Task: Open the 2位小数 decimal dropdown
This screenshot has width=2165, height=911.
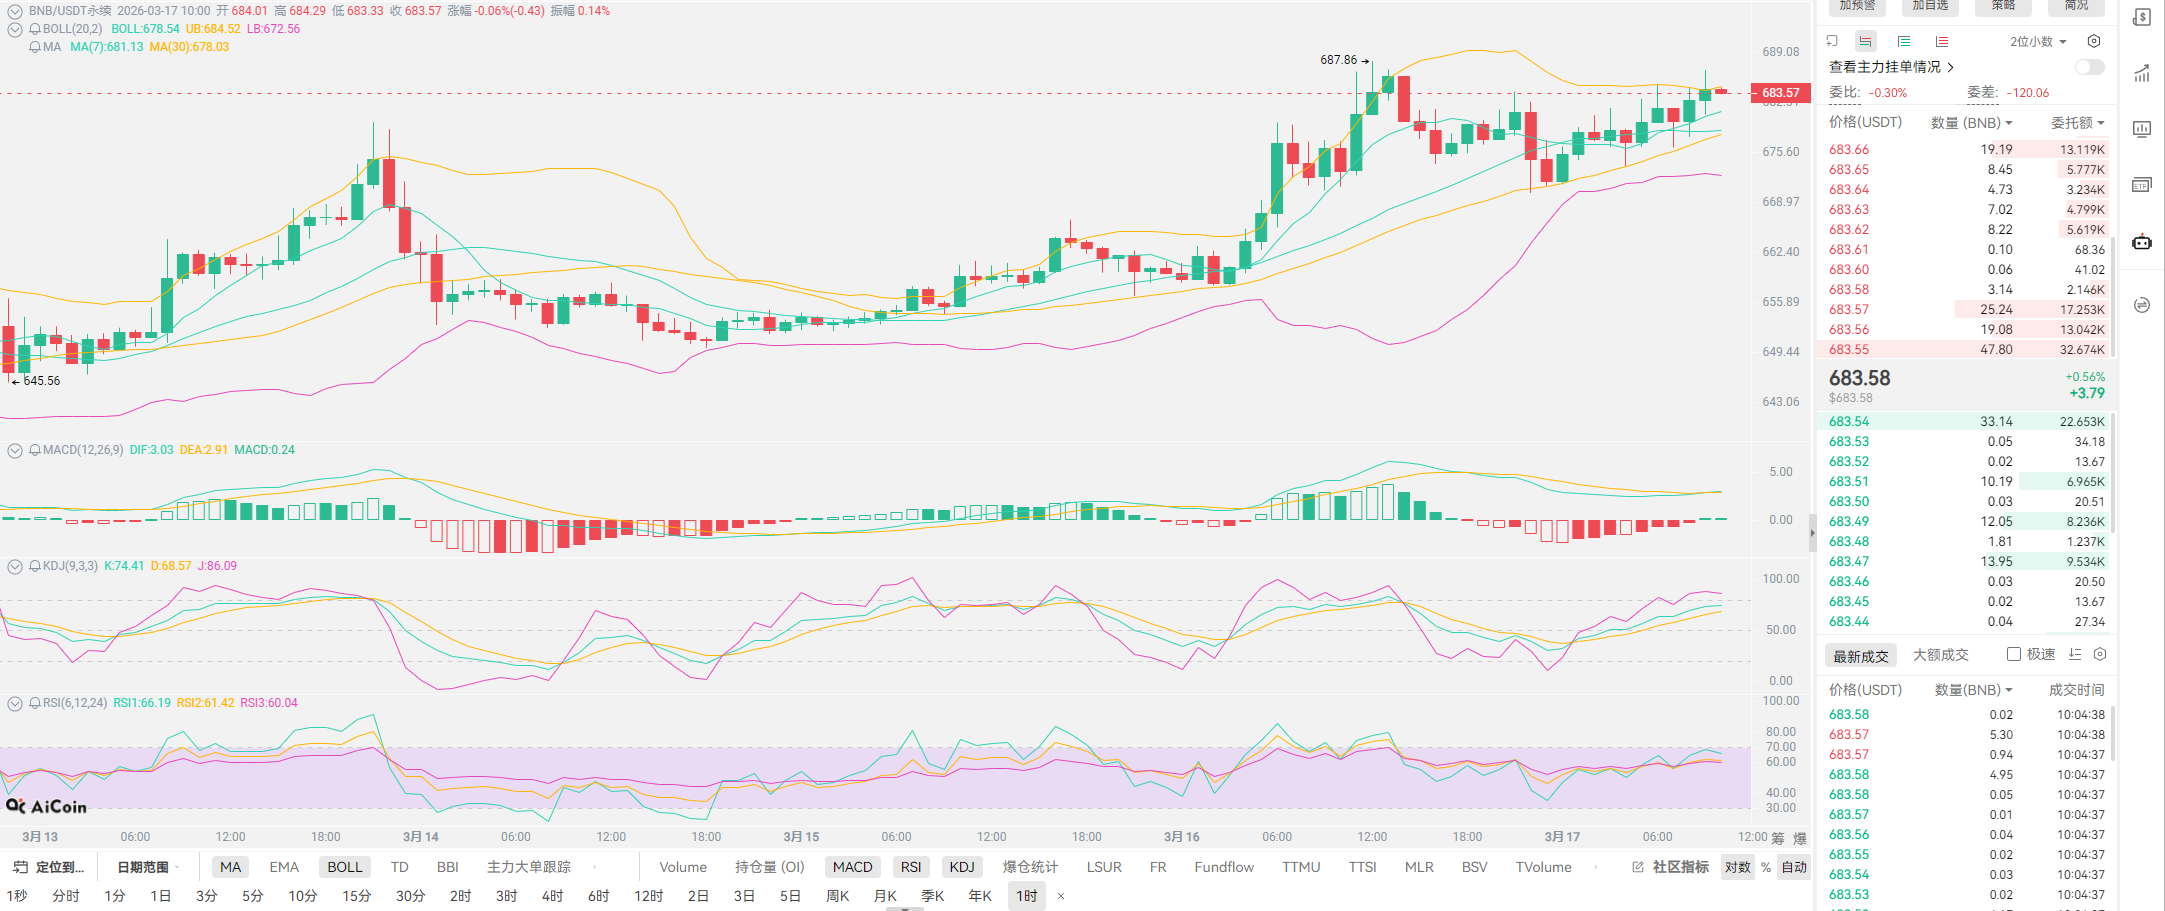Action: coord(2038,41)
